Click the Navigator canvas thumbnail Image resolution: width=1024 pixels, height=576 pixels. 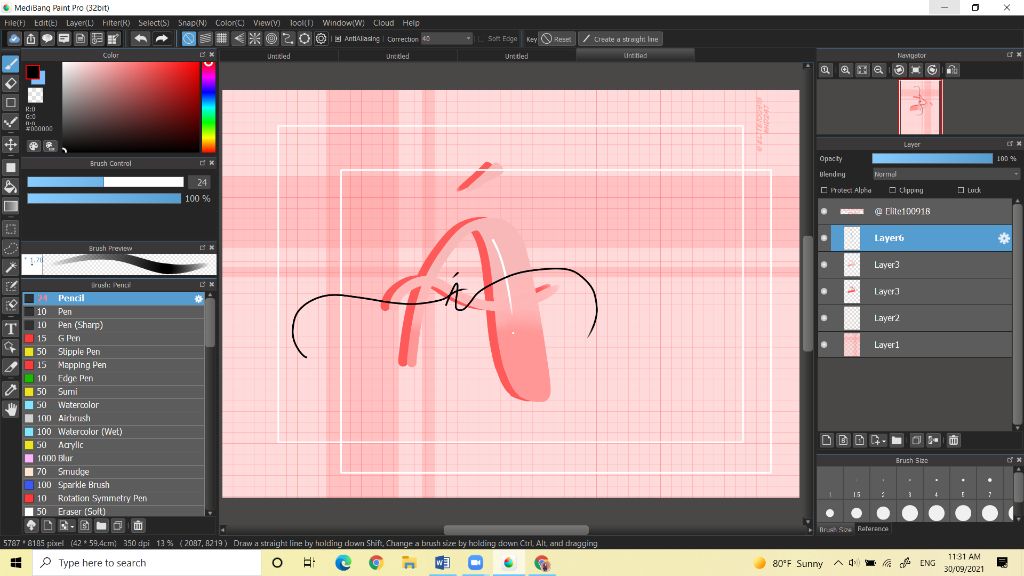click(x=921, y=107)
